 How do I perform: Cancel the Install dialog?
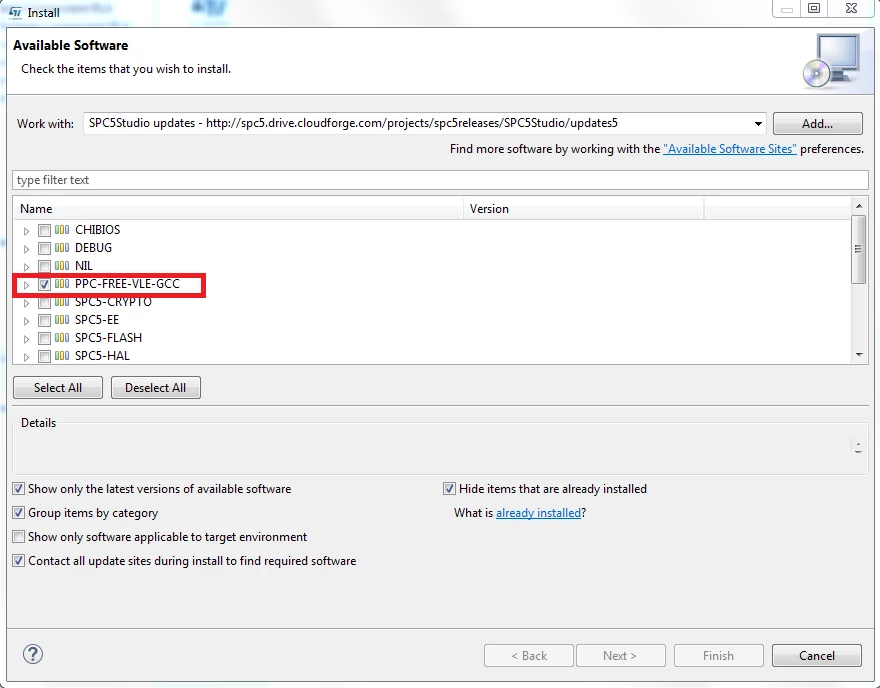click(x=817, y=655)
